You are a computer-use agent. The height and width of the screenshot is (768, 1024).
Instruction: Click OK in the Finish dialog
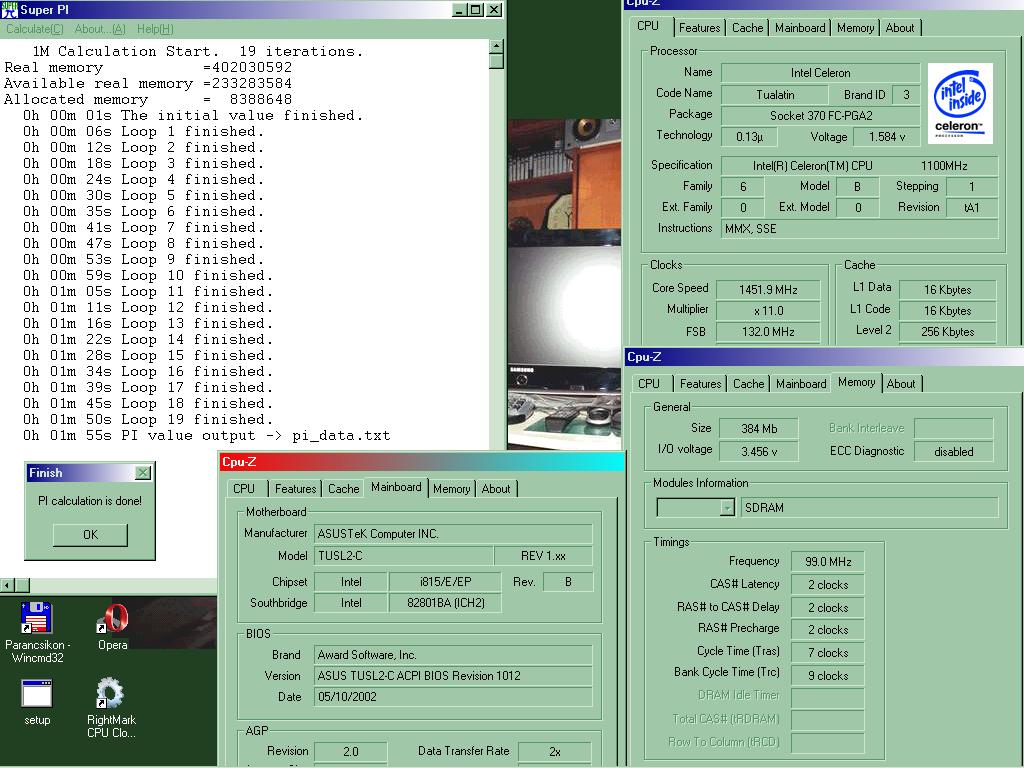tap(90, 535)
